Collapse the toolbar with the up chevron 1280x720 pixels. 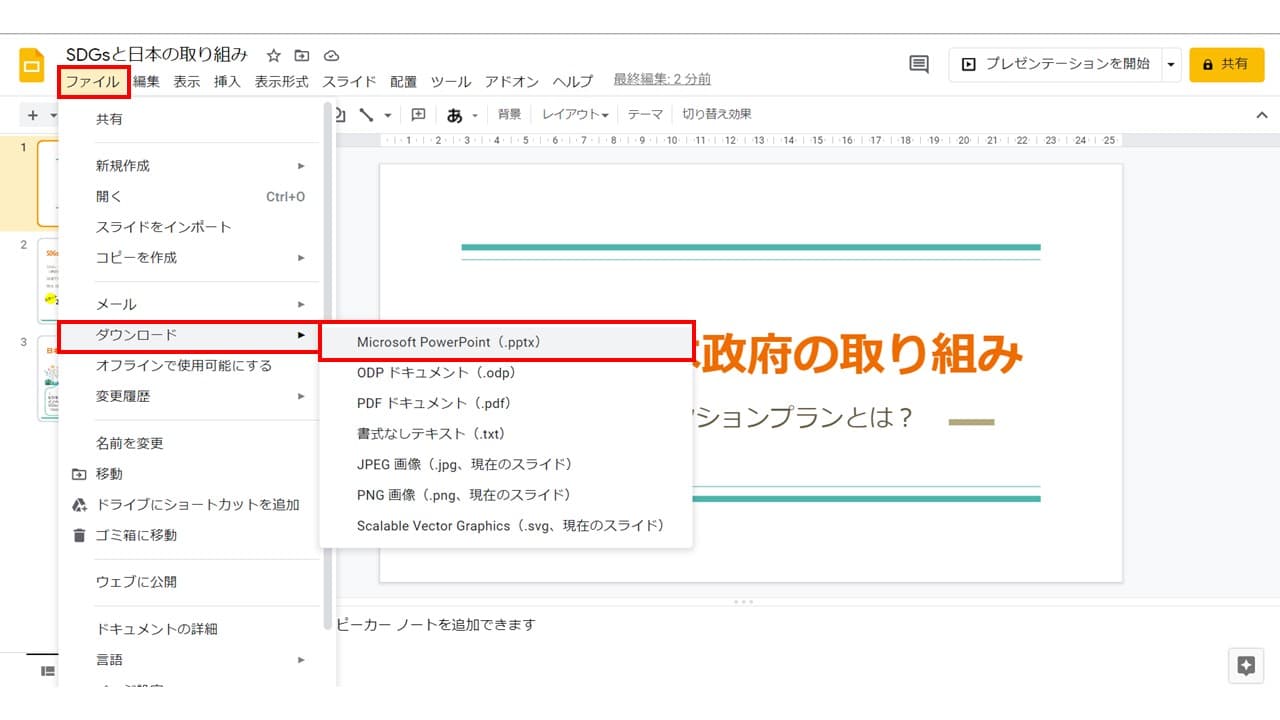click(x=1261, y=115)
